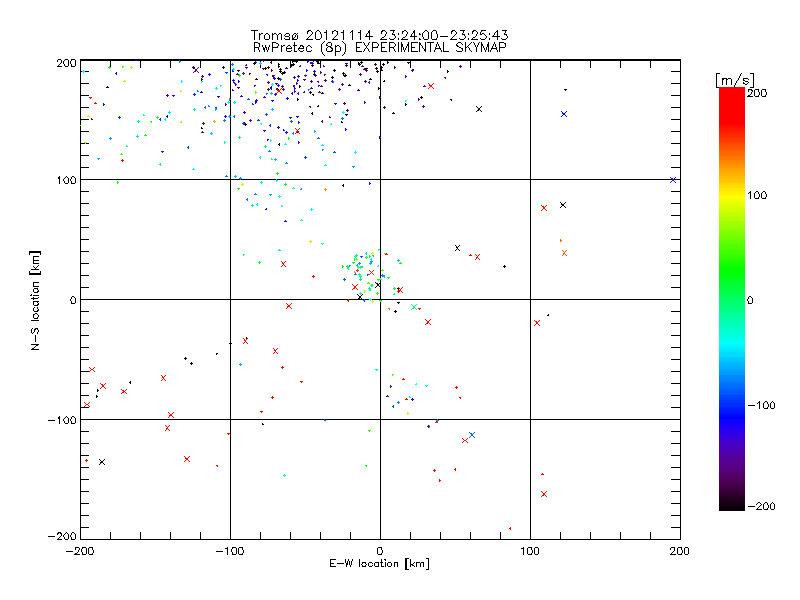Click the title line "Tromsø 20121114 23:24:00-23:25:43"

[379, 35]
